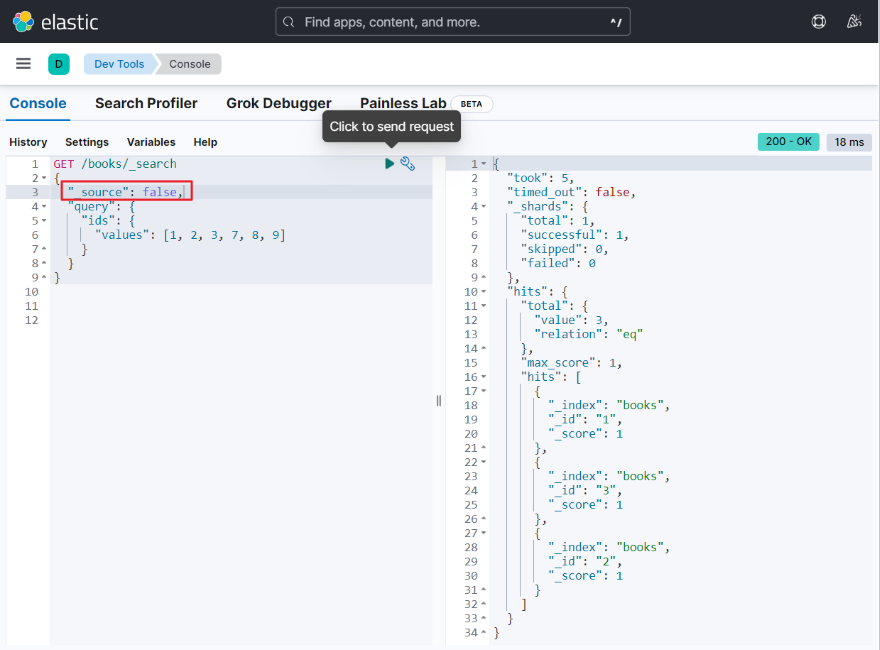Screen dimensions: 880x650
Task: Collapse response root at output line 1
Action: click(484, 164)
